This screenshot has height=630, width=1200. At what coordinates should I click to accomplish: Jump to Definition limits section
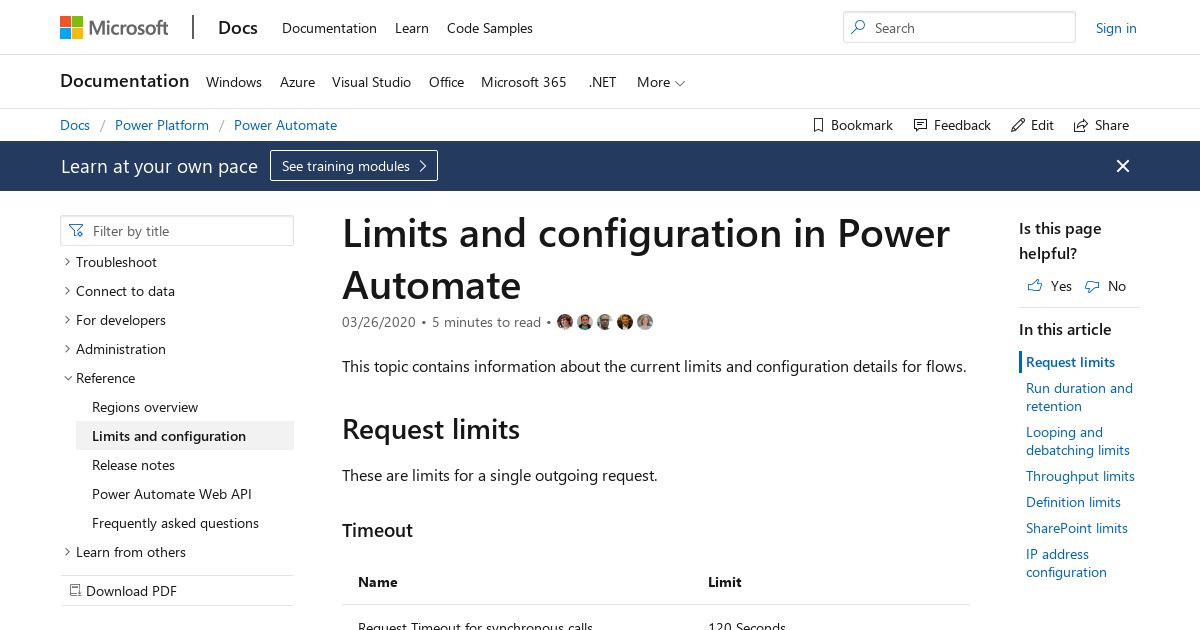pos(1073,502)
